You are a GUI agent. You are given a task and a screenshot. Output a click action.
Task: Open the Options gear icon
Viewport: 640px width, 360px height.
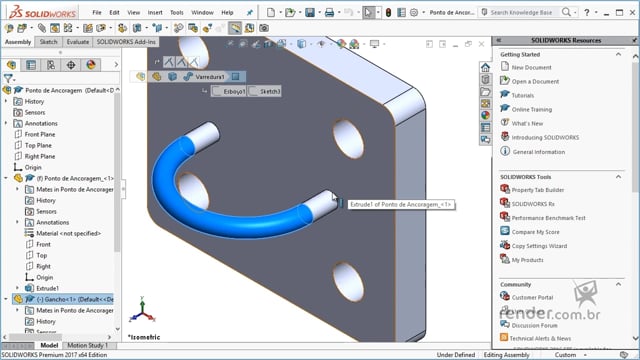click(414, 13)
